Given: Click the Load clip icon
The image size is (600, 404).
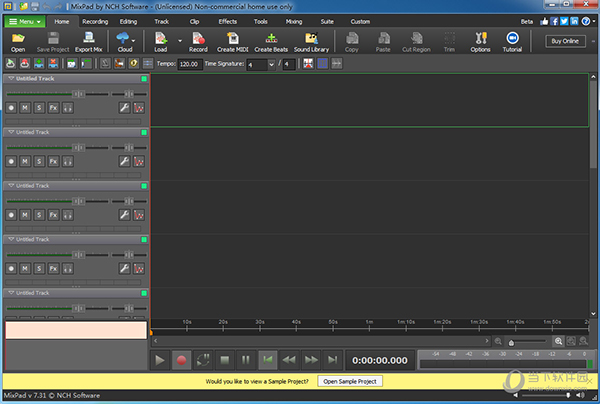Looking at the screenshot, I should pyautogui.click(x=161, y=42).
